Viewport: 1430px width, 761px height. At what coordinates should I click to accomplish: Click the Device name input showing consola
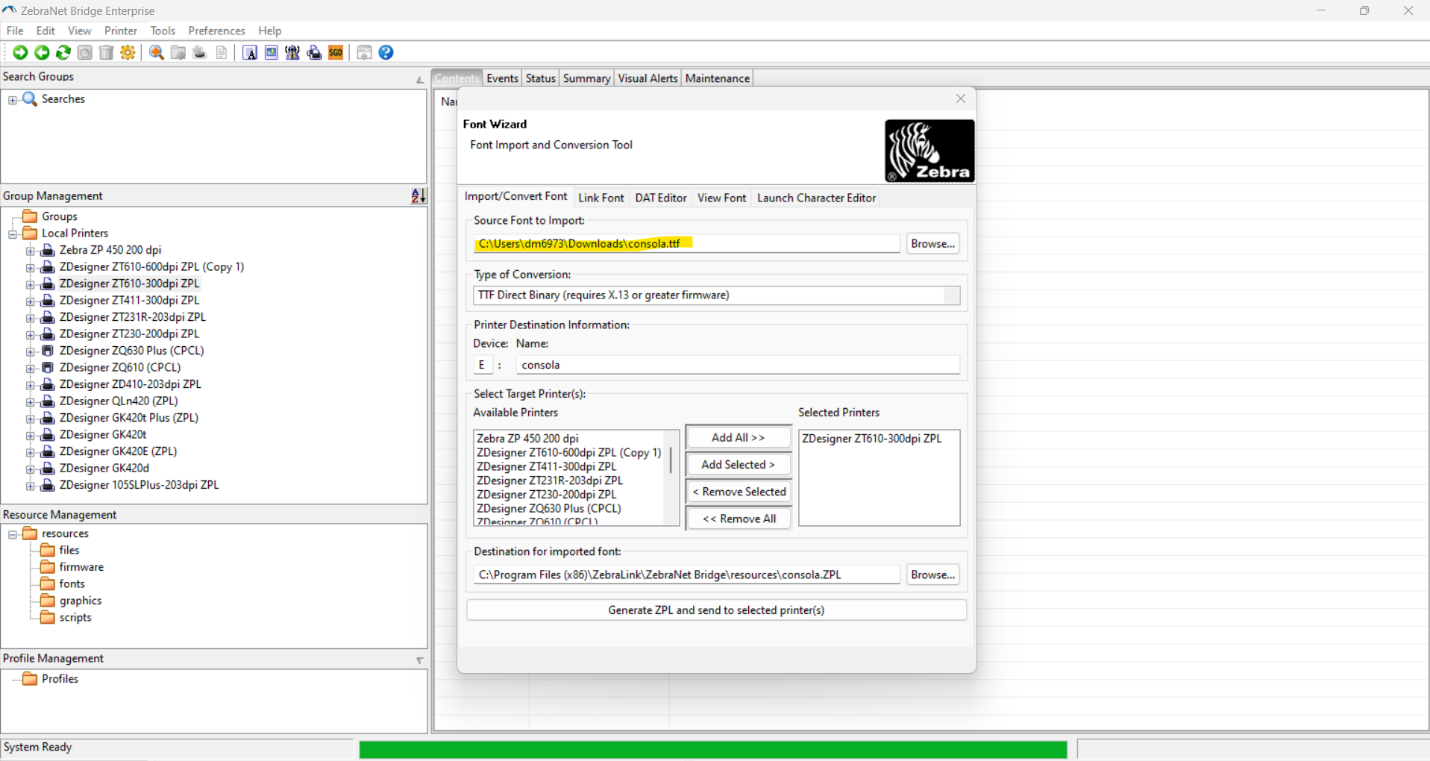(x=737, y=364)
